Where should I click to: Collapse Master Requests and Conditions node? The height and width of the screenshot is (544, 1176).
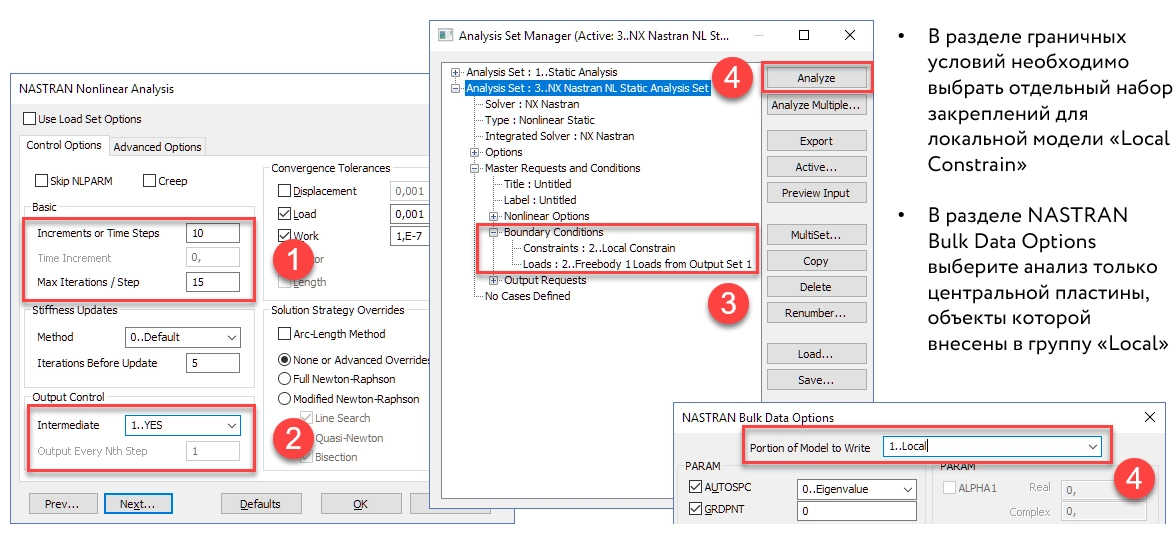pyautogui.click(x=474, y=168)
